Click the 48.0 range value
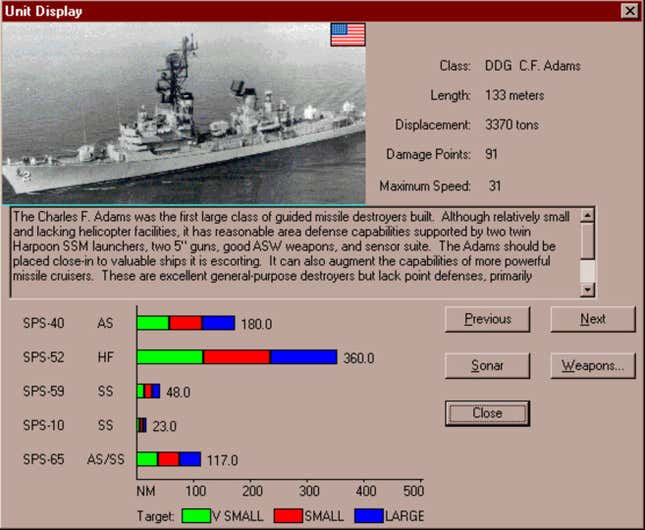 [x=178, y=392]
